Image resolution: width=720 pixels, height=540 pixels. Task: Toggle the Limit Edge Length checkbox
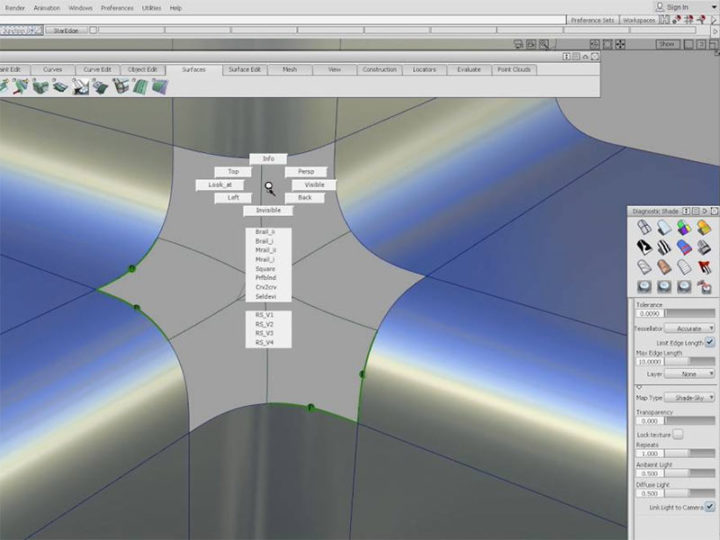(x=710, y=342)
